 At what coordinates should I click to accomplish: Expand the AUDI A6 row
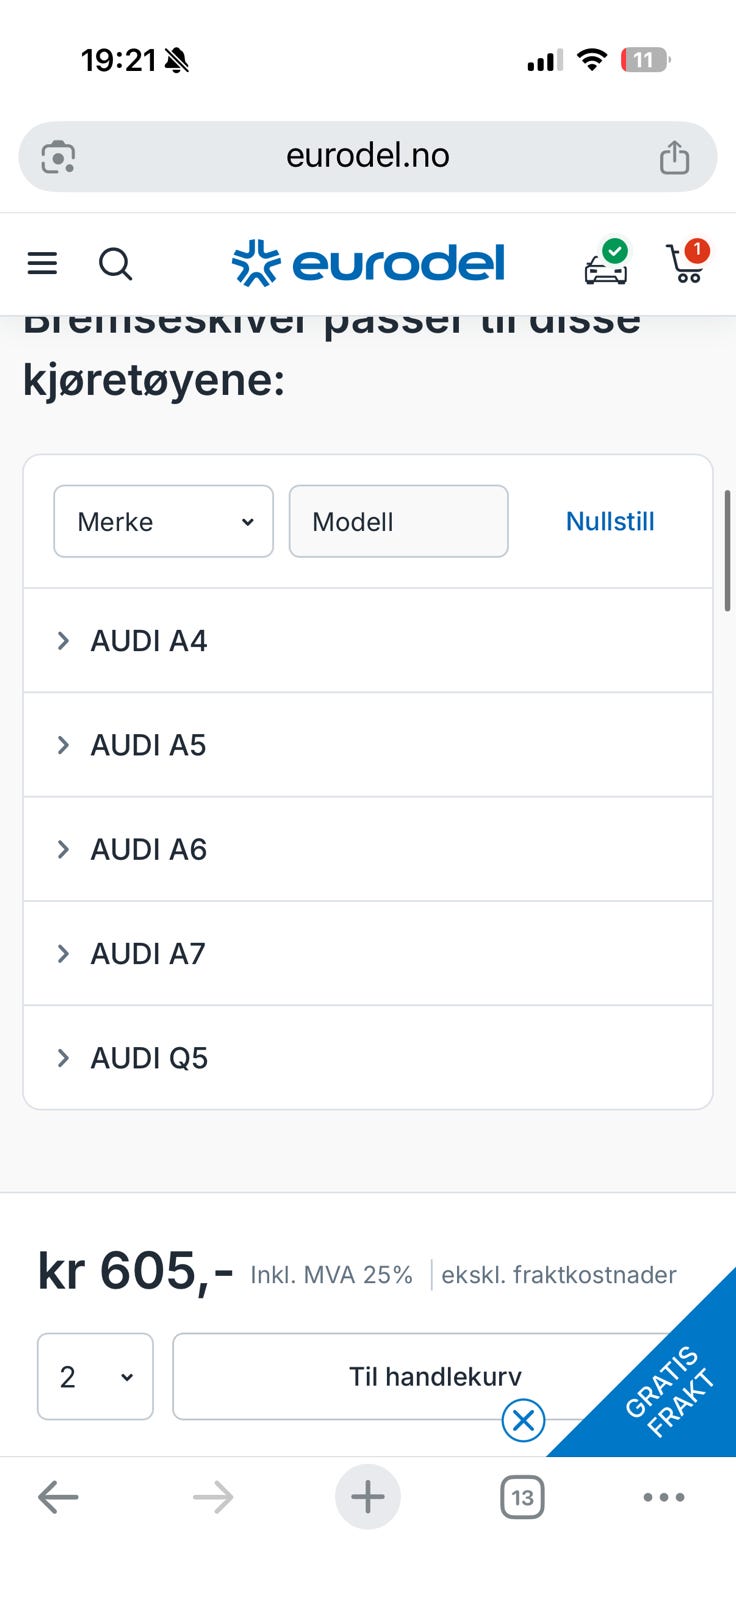150,849
